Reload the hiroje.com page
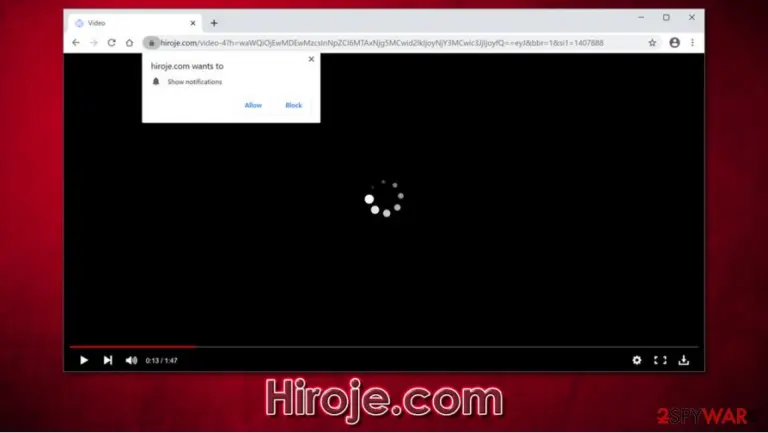 (x=112, y=43)
